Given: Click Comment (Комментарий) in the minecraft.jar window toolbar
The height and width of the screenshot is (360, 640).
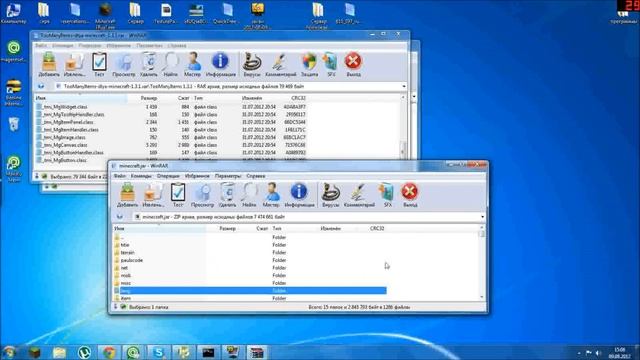Looking at the screenshot, I should (359, 195).
